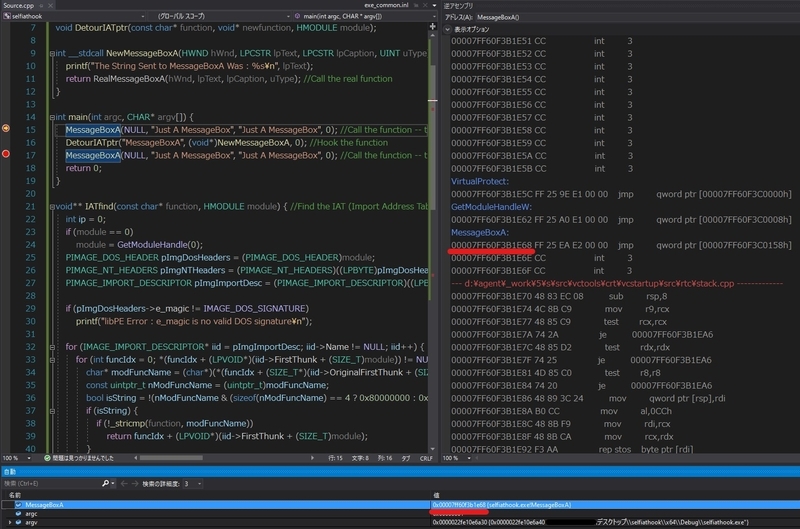800x529 pixels.
Task: Click the argc variable icon
Action: tap(18, 514)
